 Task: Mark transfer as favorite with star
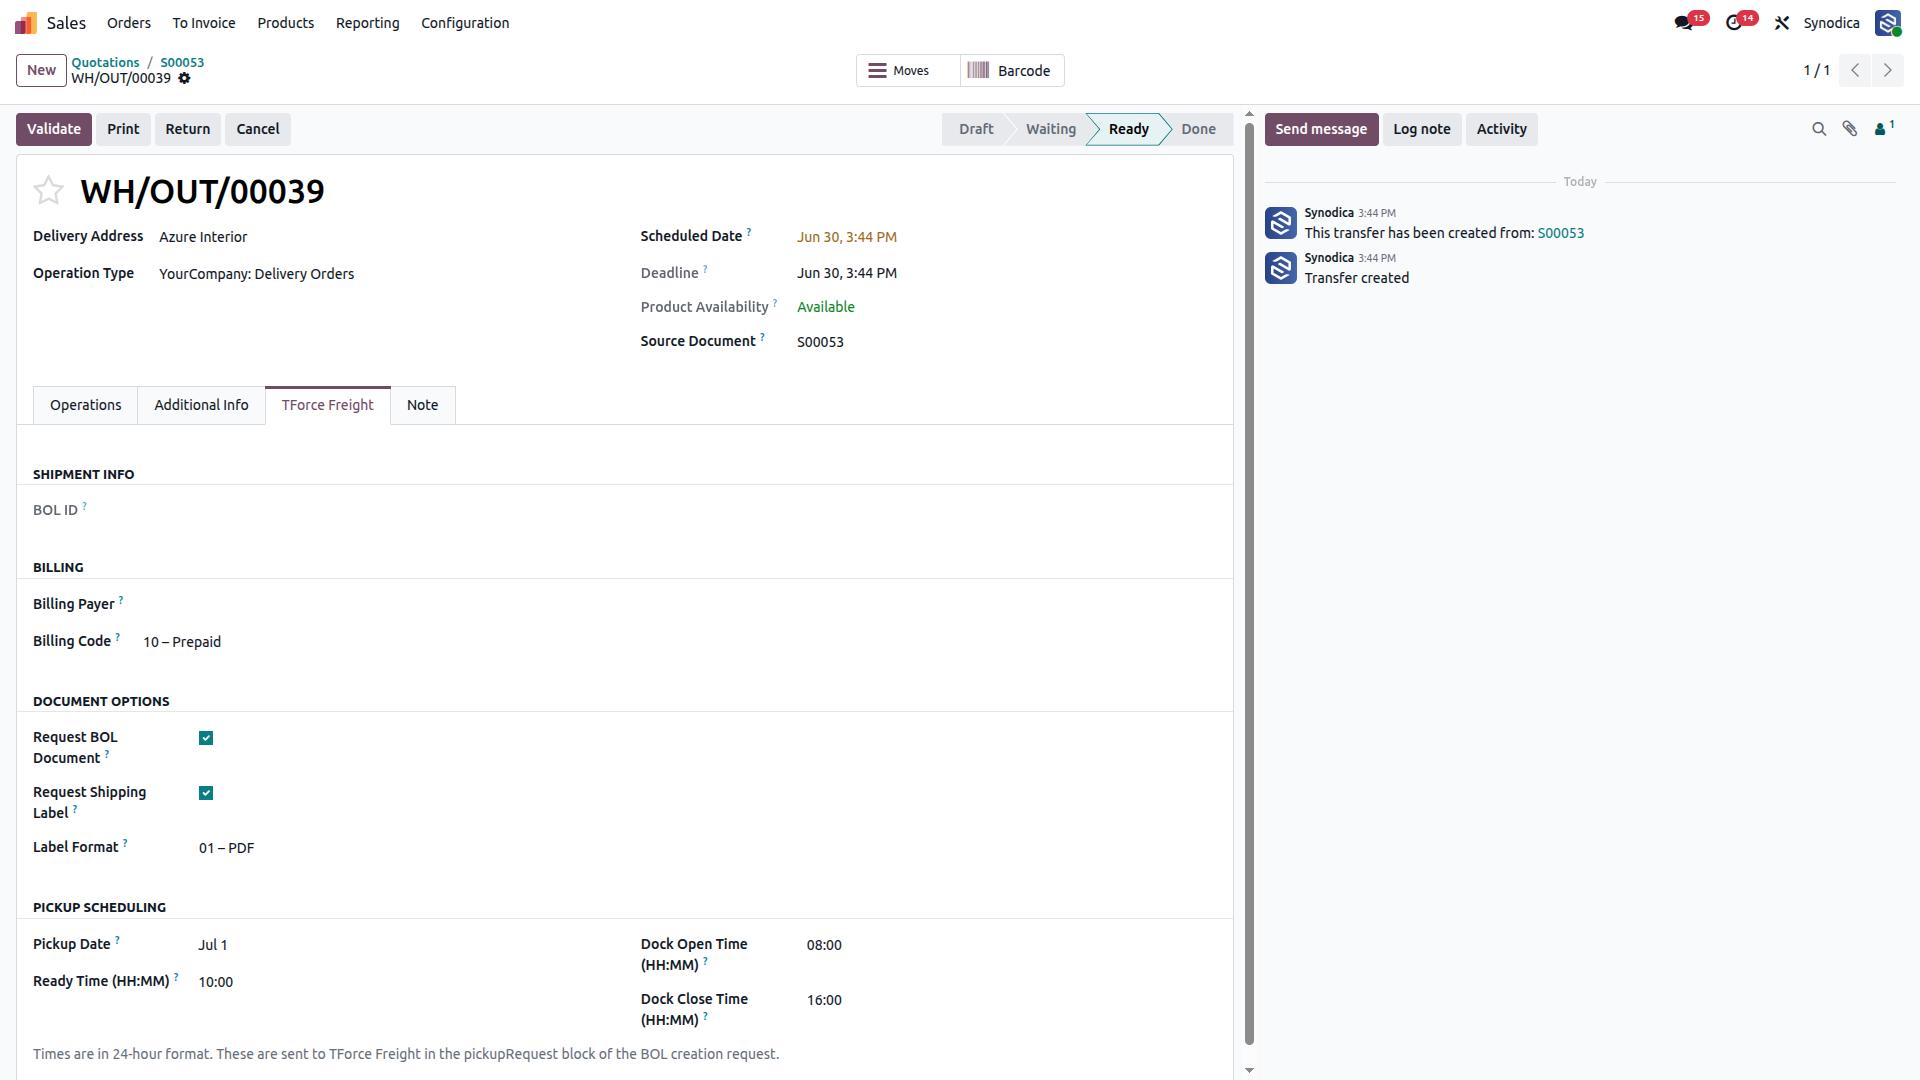click(48, 190)
